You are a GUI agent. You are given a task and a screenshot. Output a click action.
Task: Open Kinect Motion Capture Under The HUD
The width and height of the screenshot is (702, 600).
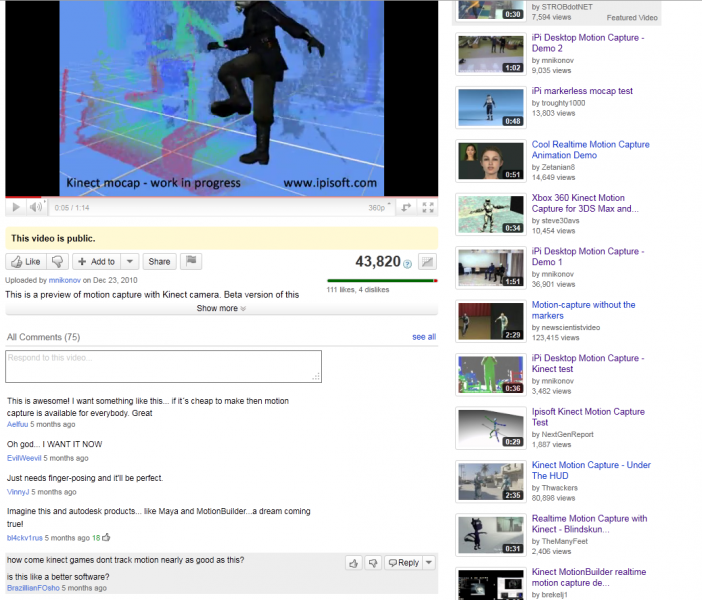(591, 470)
